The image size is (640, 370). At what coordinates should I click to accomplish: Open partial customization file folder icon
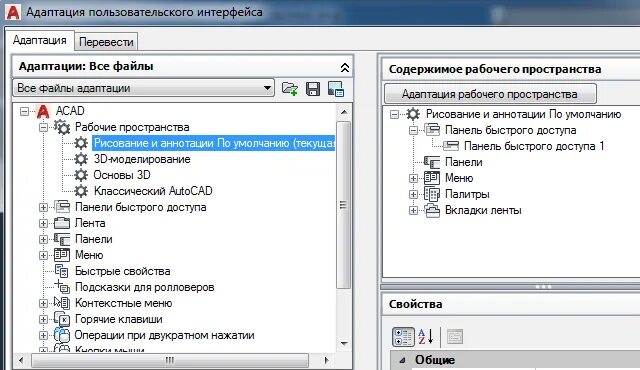pos(290,89)
